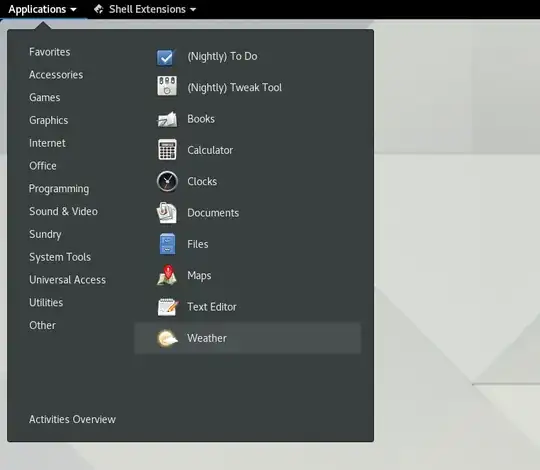Select the Programming category

59,189
